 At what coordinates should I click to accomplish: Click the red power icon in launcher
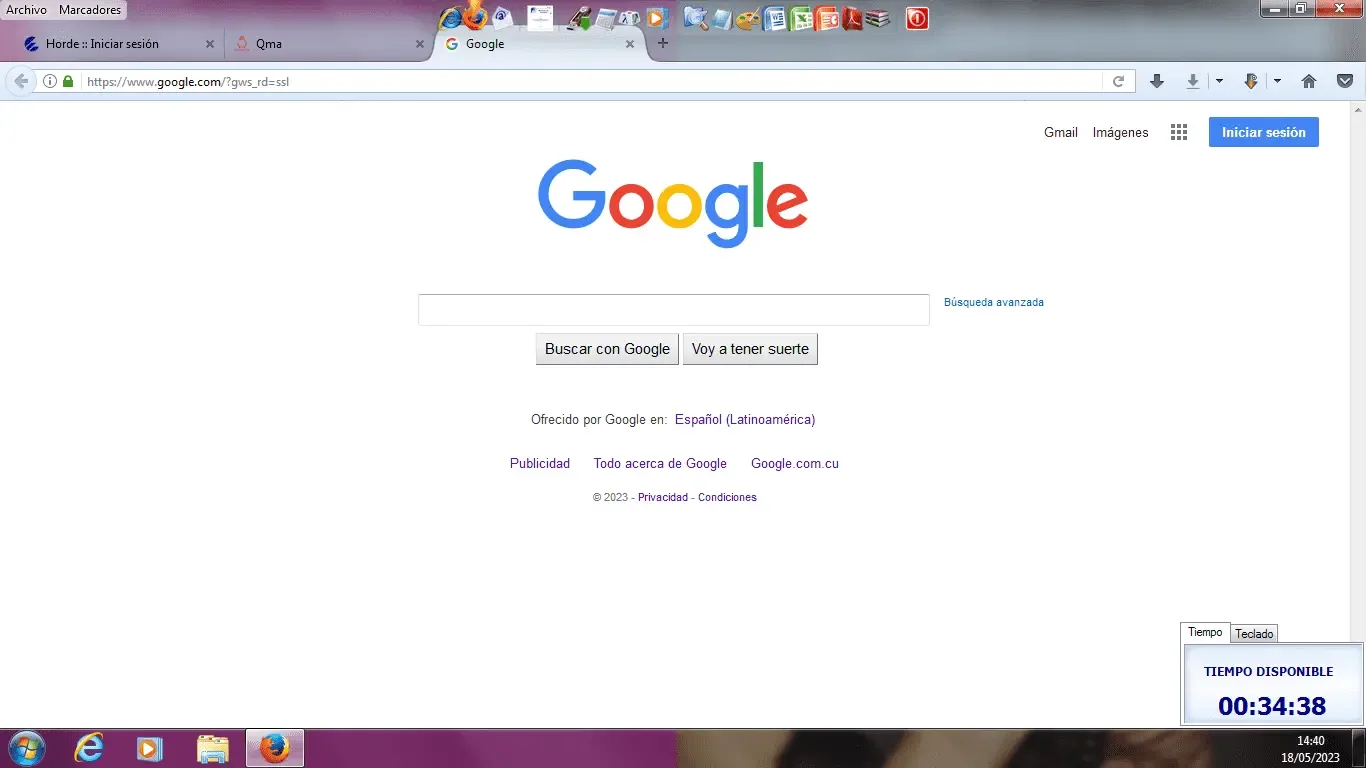(x=917, y=18)
